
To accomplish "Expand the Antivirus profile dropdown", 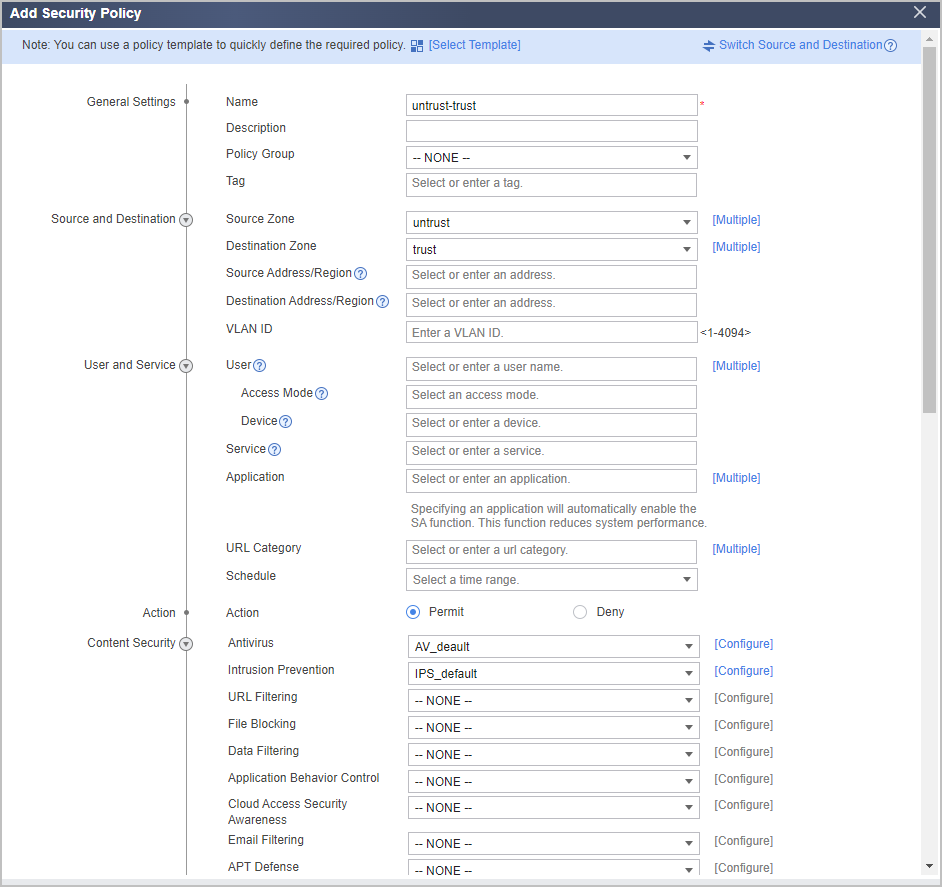I will (553, 647).
